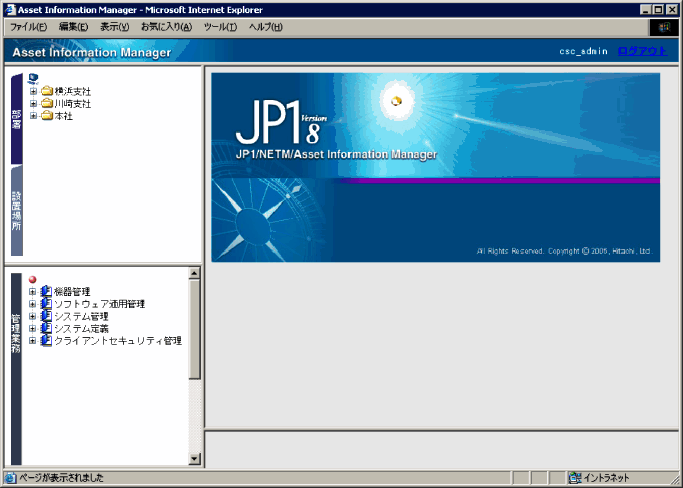
Task: Select the ソフトウェア適用管理 tree label
Action: 100,304
